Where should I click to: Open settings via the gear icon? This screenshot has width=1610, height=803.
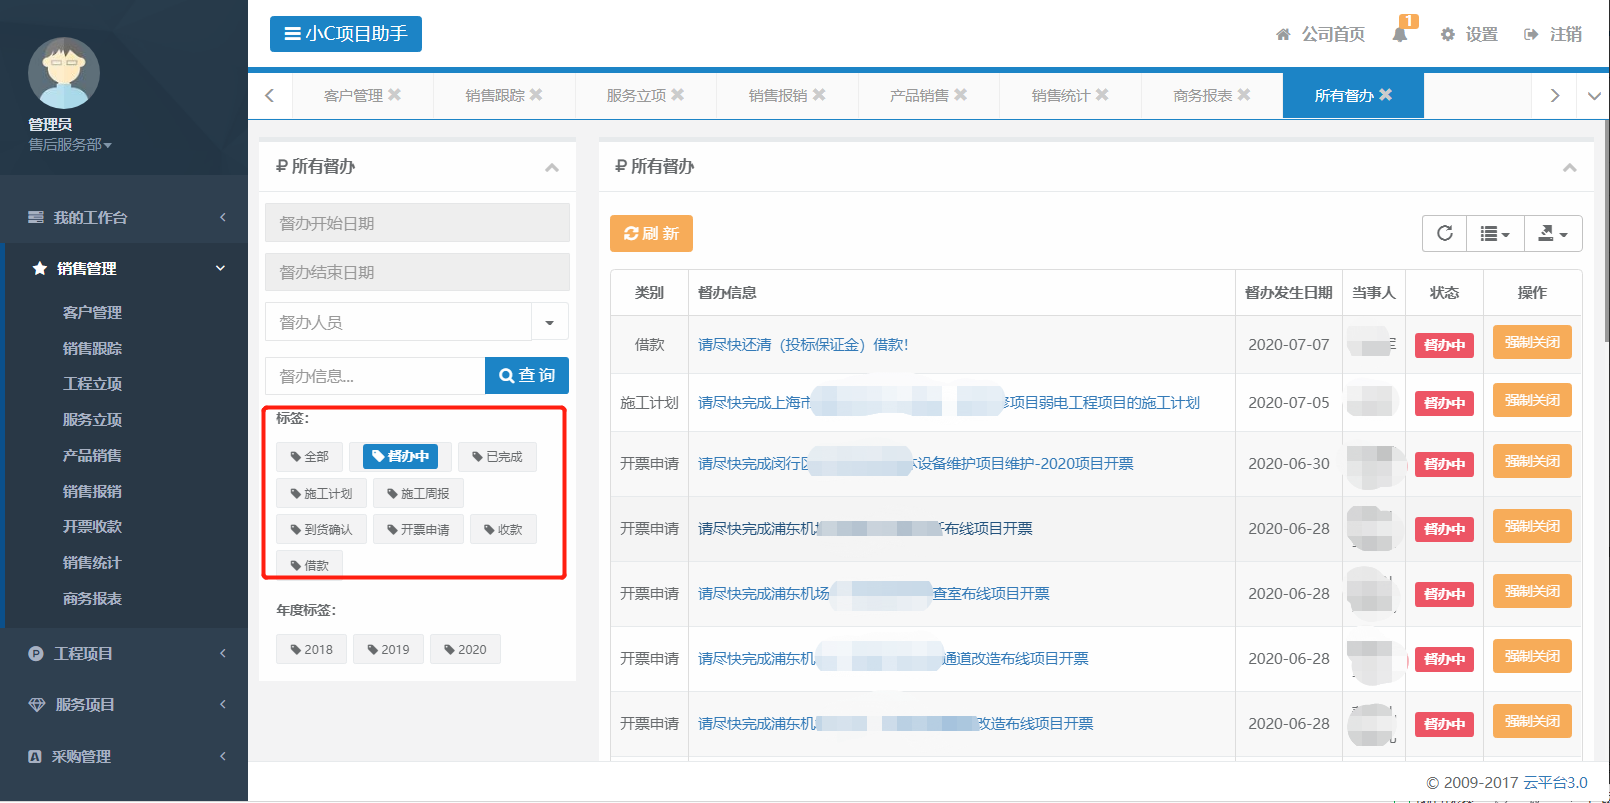pos(1448,34)
